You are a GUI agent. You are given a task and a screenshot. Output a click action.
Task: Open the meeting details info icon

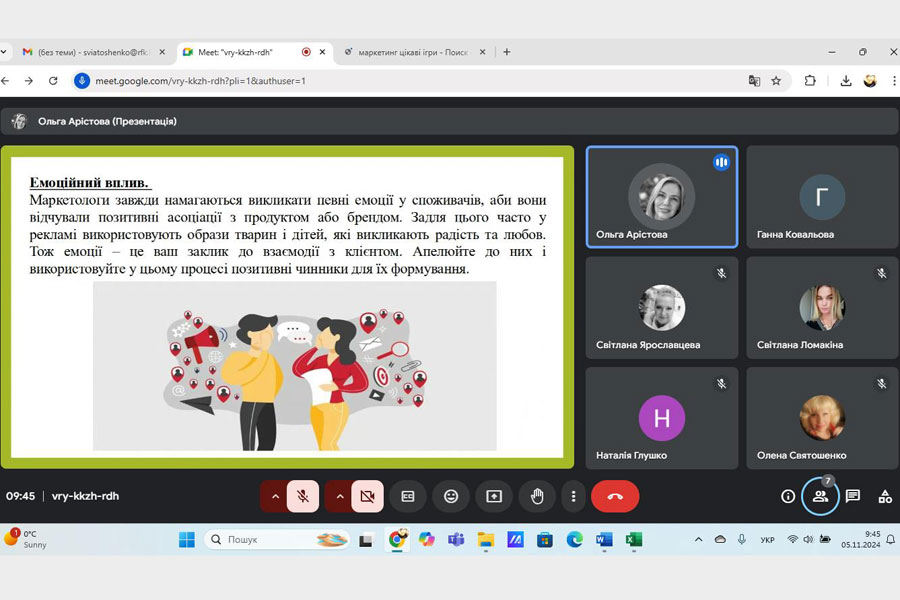(x=788, y=496)
